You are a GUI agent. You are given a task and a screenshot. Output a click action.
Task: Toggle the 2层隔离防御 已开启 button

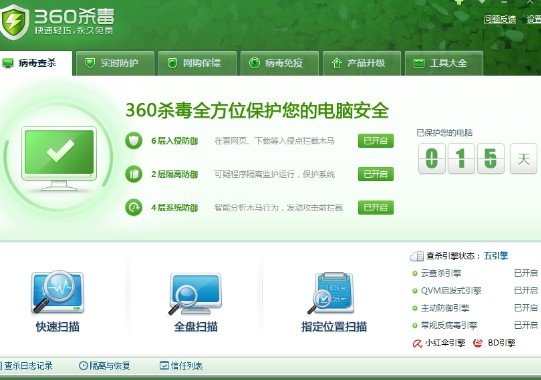pos(376,174)
